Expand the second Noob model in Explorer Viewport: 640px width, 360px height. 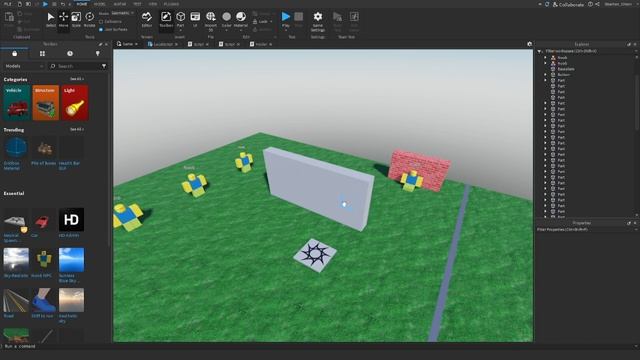[x=545, y=63]
